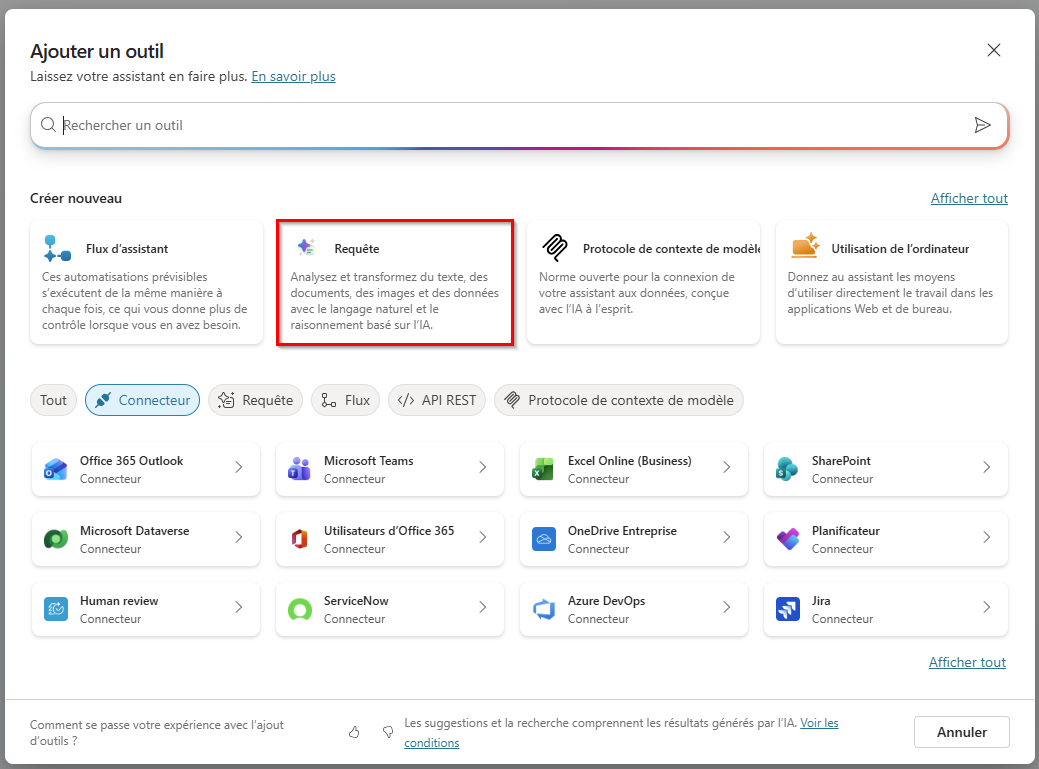This screenshot has width=1039, height=769.
Task: Expand the Microsoft Dataverse chevron
Action: (x=239, y=537)
